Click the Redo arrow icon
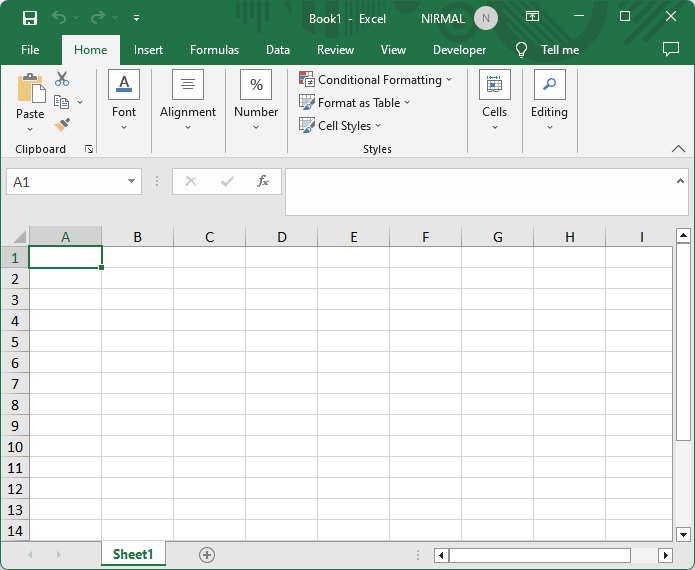This screenshot has width=695, height=570. (98, 18)
